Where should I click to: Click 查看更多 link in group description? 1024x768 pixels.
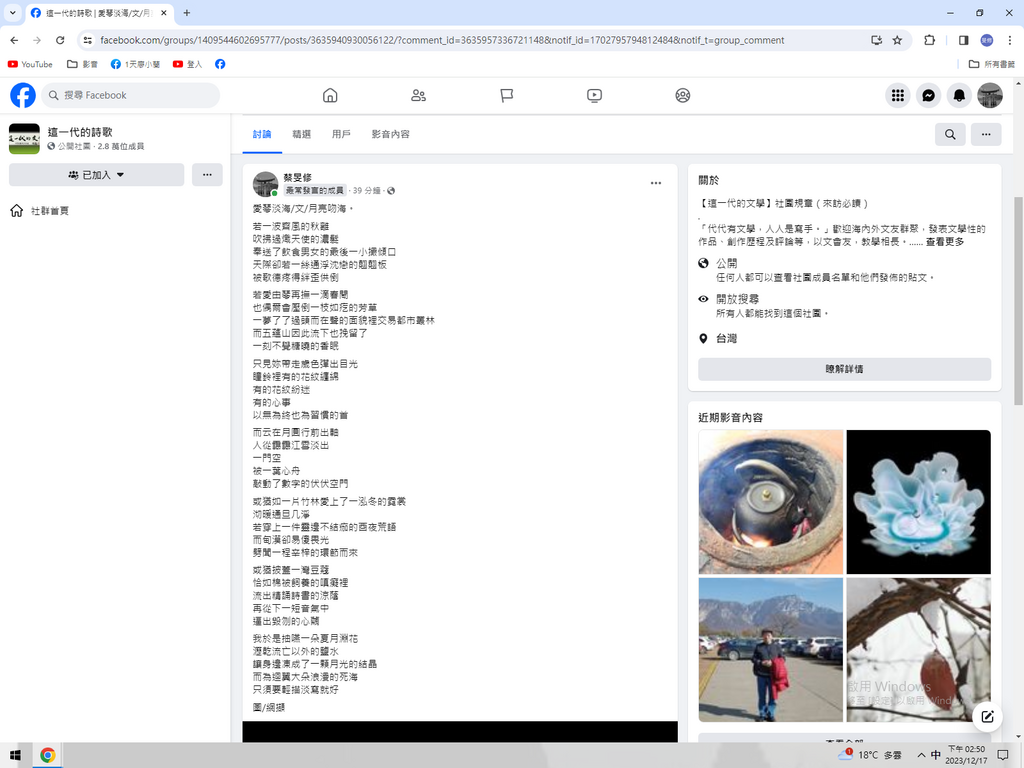(x=945, y=242)
